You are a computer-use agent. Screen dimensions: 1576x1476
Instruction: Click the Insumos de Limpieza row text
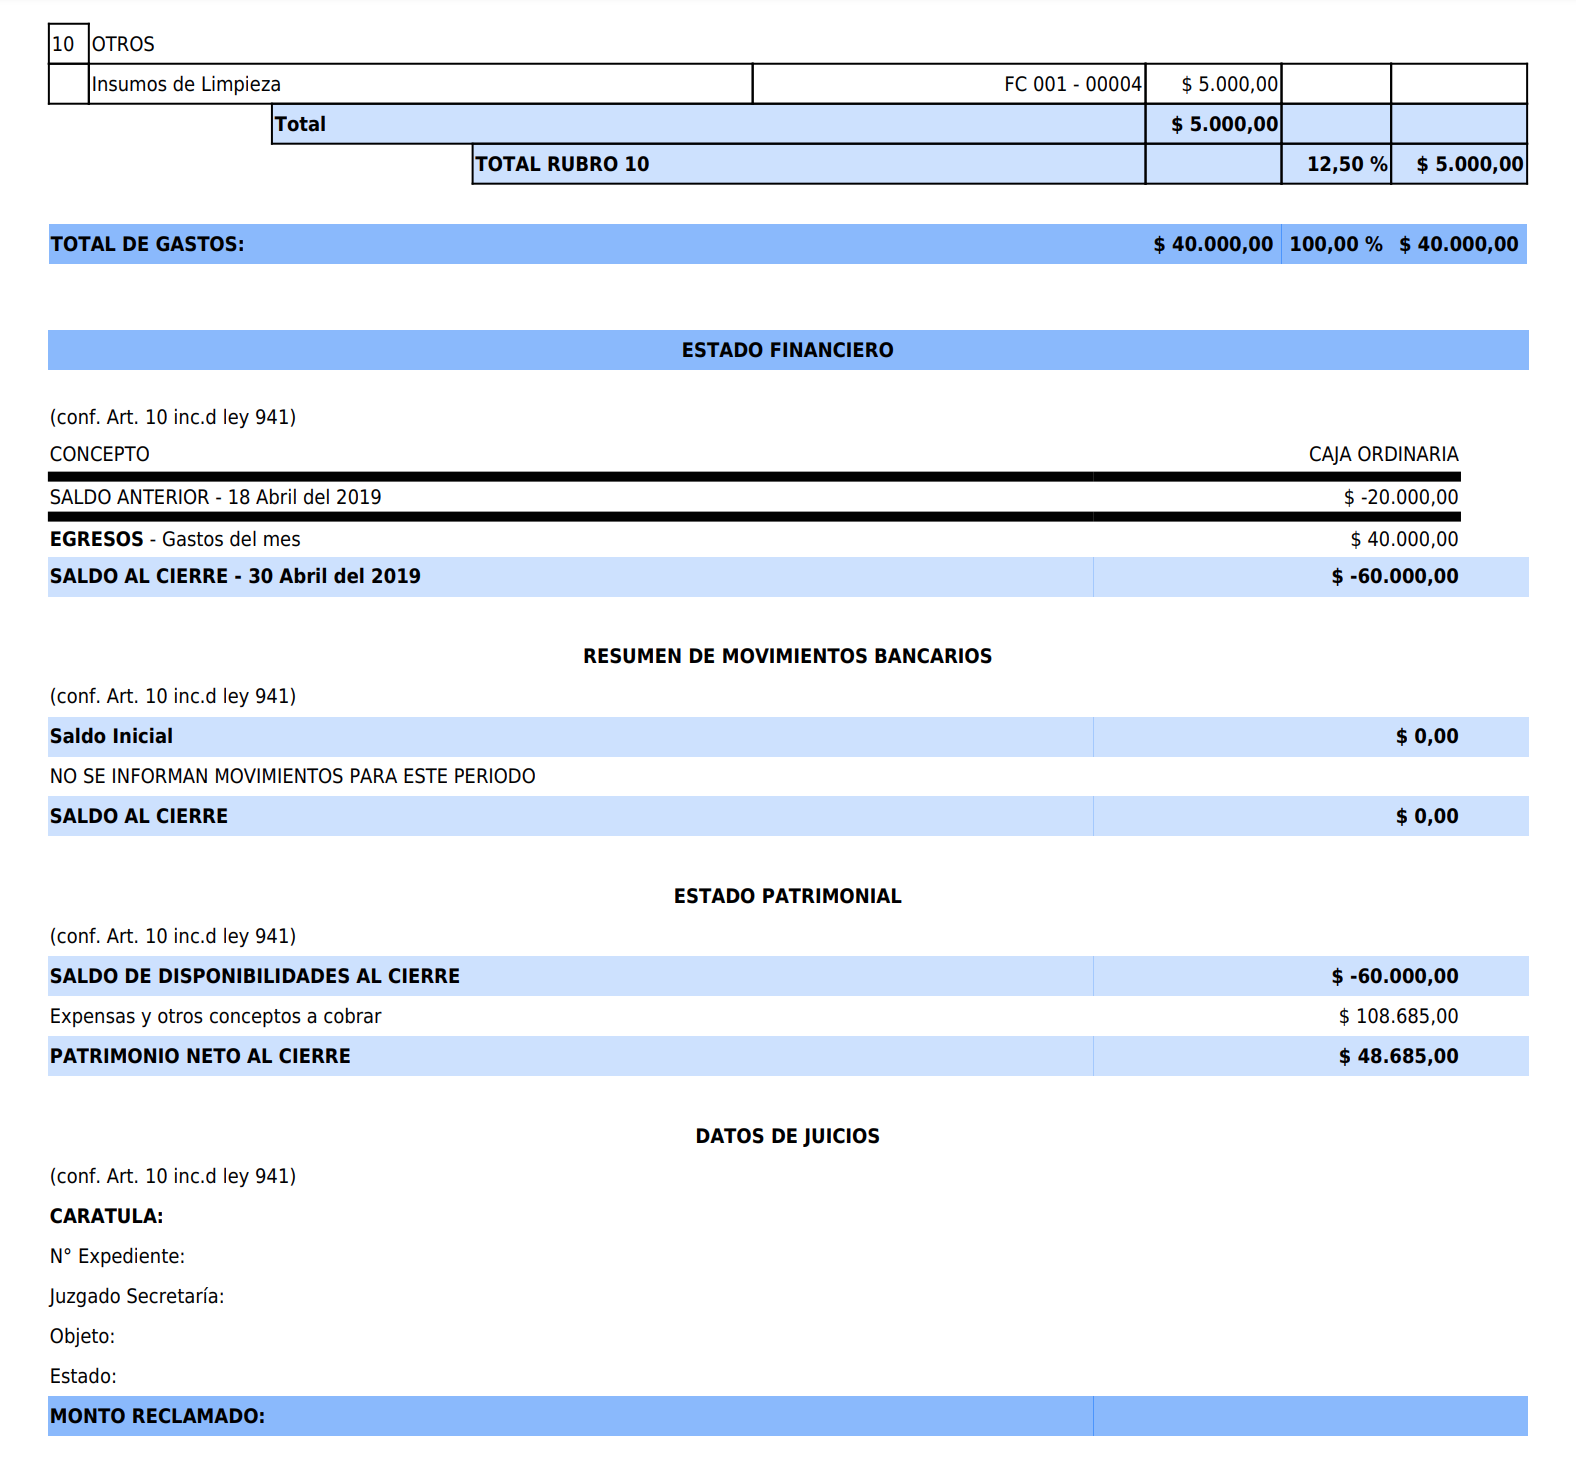coord(186,84)
